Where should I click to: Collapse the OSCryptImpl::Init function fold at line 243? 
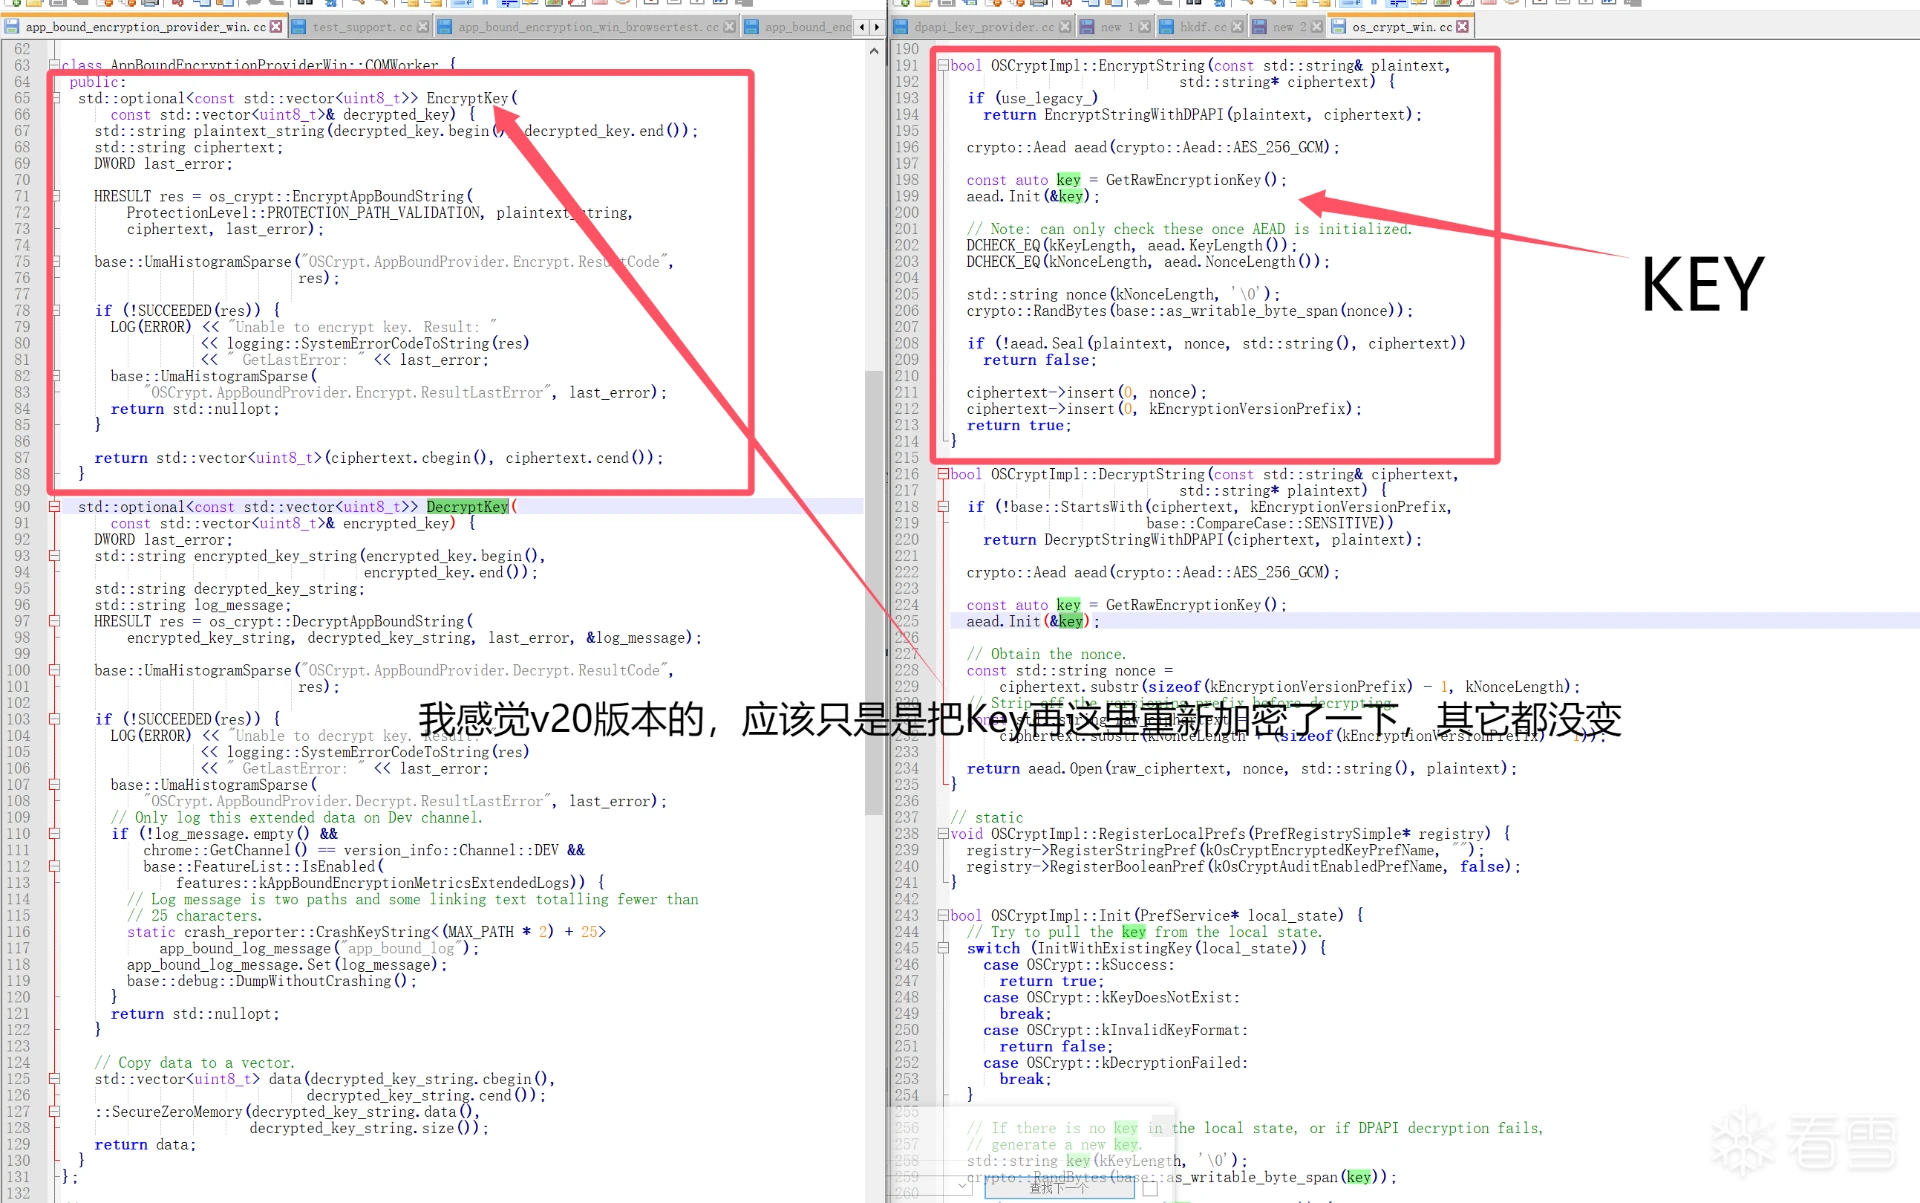click(x=943, y=915)
